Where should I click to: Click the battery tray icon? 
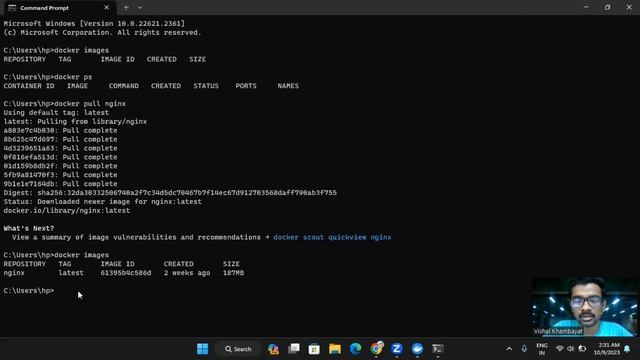coord(582,349)
